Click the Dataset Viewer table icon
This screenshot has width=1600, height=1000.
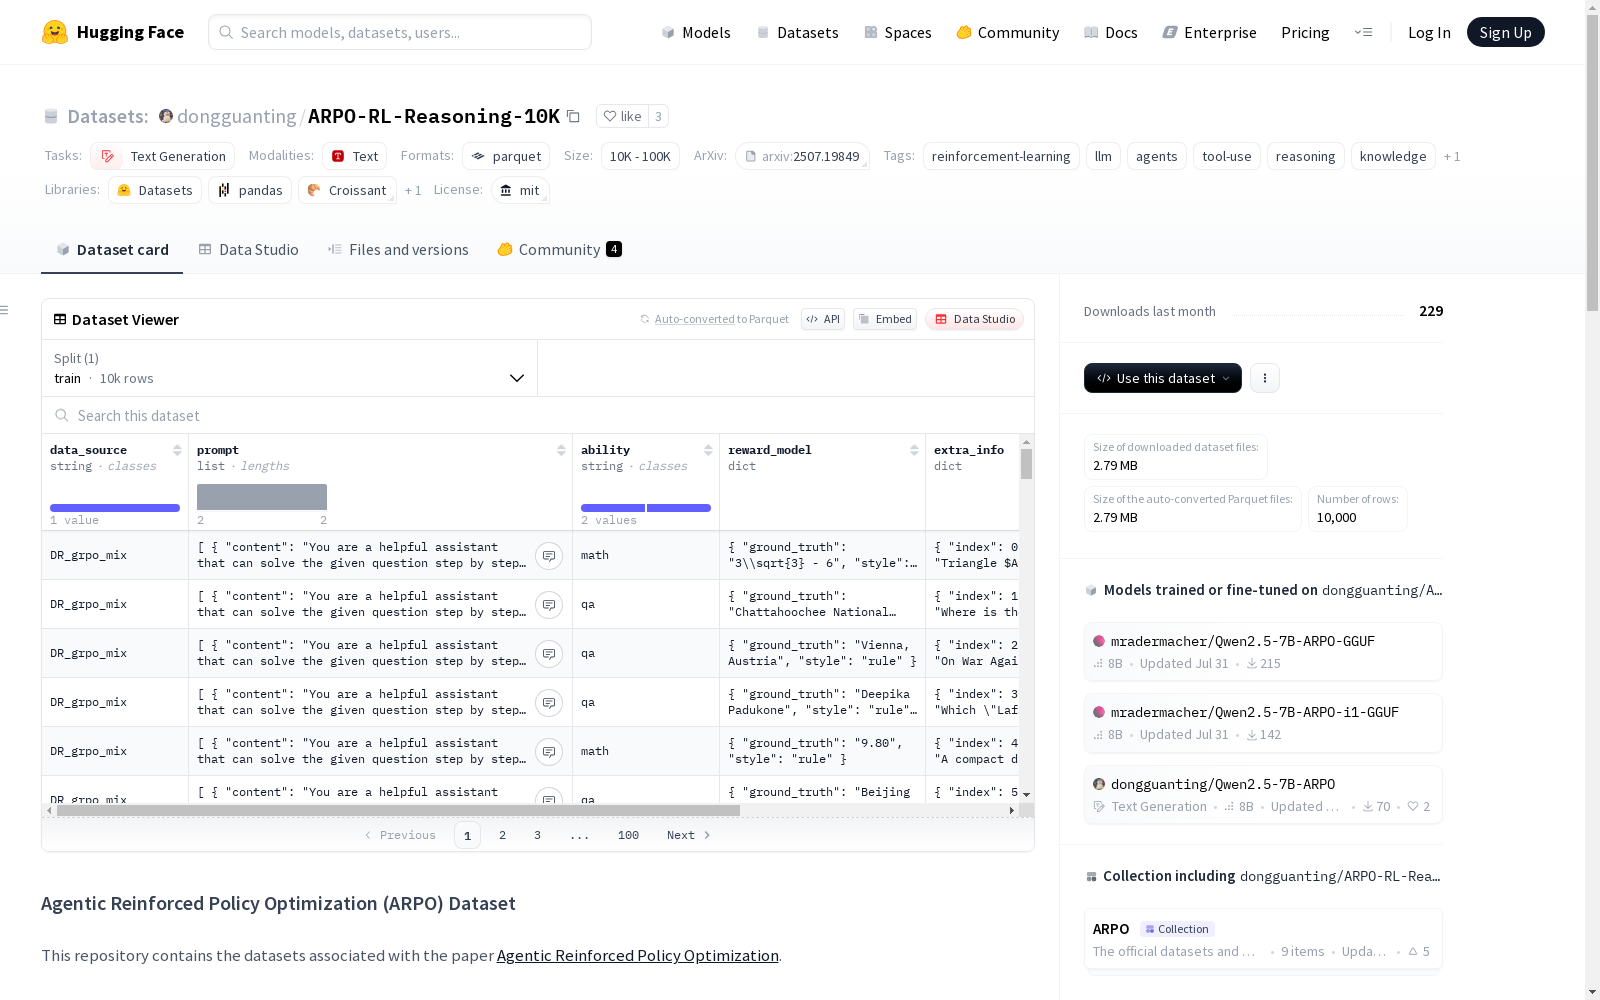pos(60,319)
